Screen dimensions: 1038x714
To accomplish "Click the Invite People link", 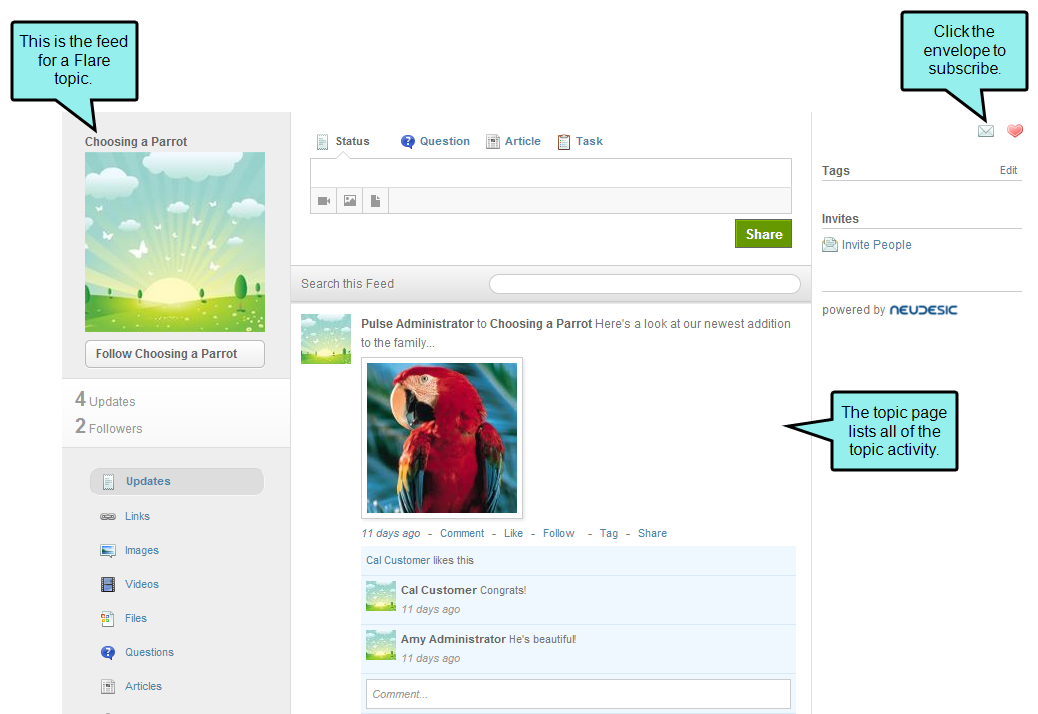I will [876, 245].
